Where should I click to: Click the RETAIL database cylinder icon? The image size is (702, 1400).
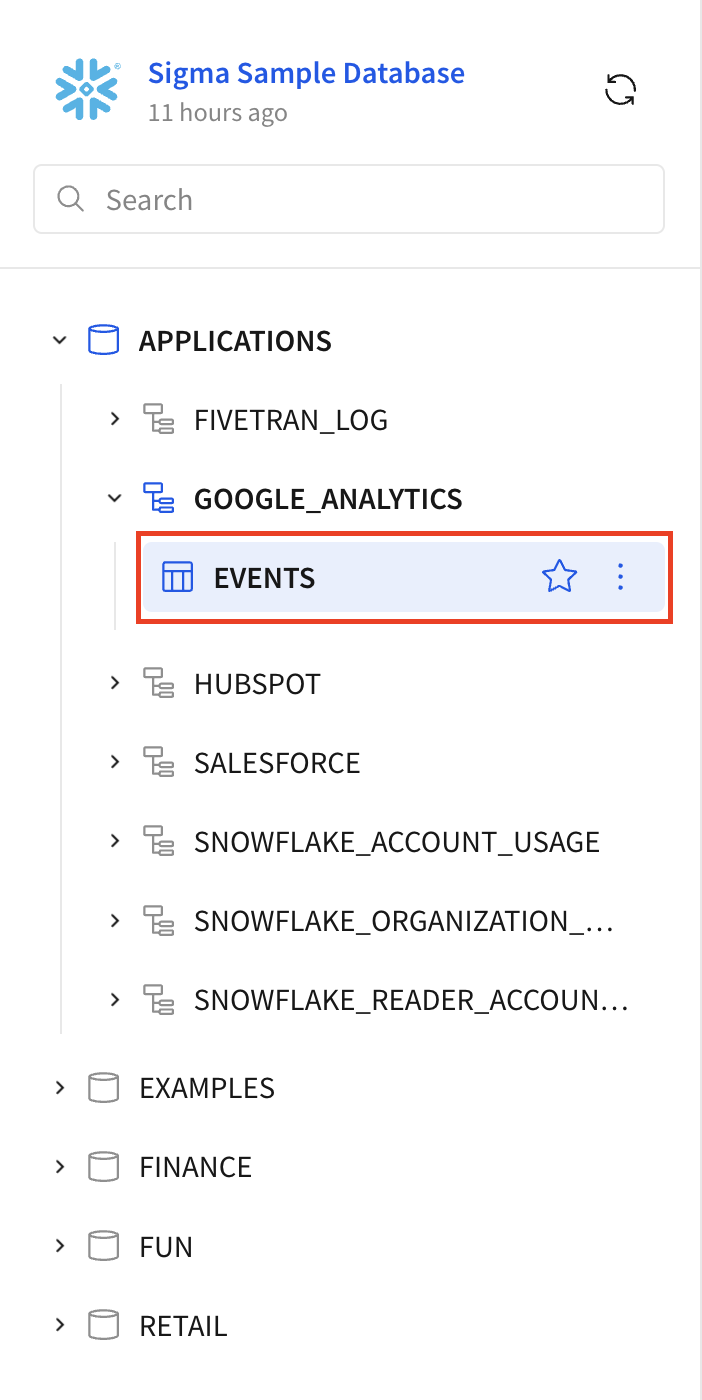click(103, 1326)
